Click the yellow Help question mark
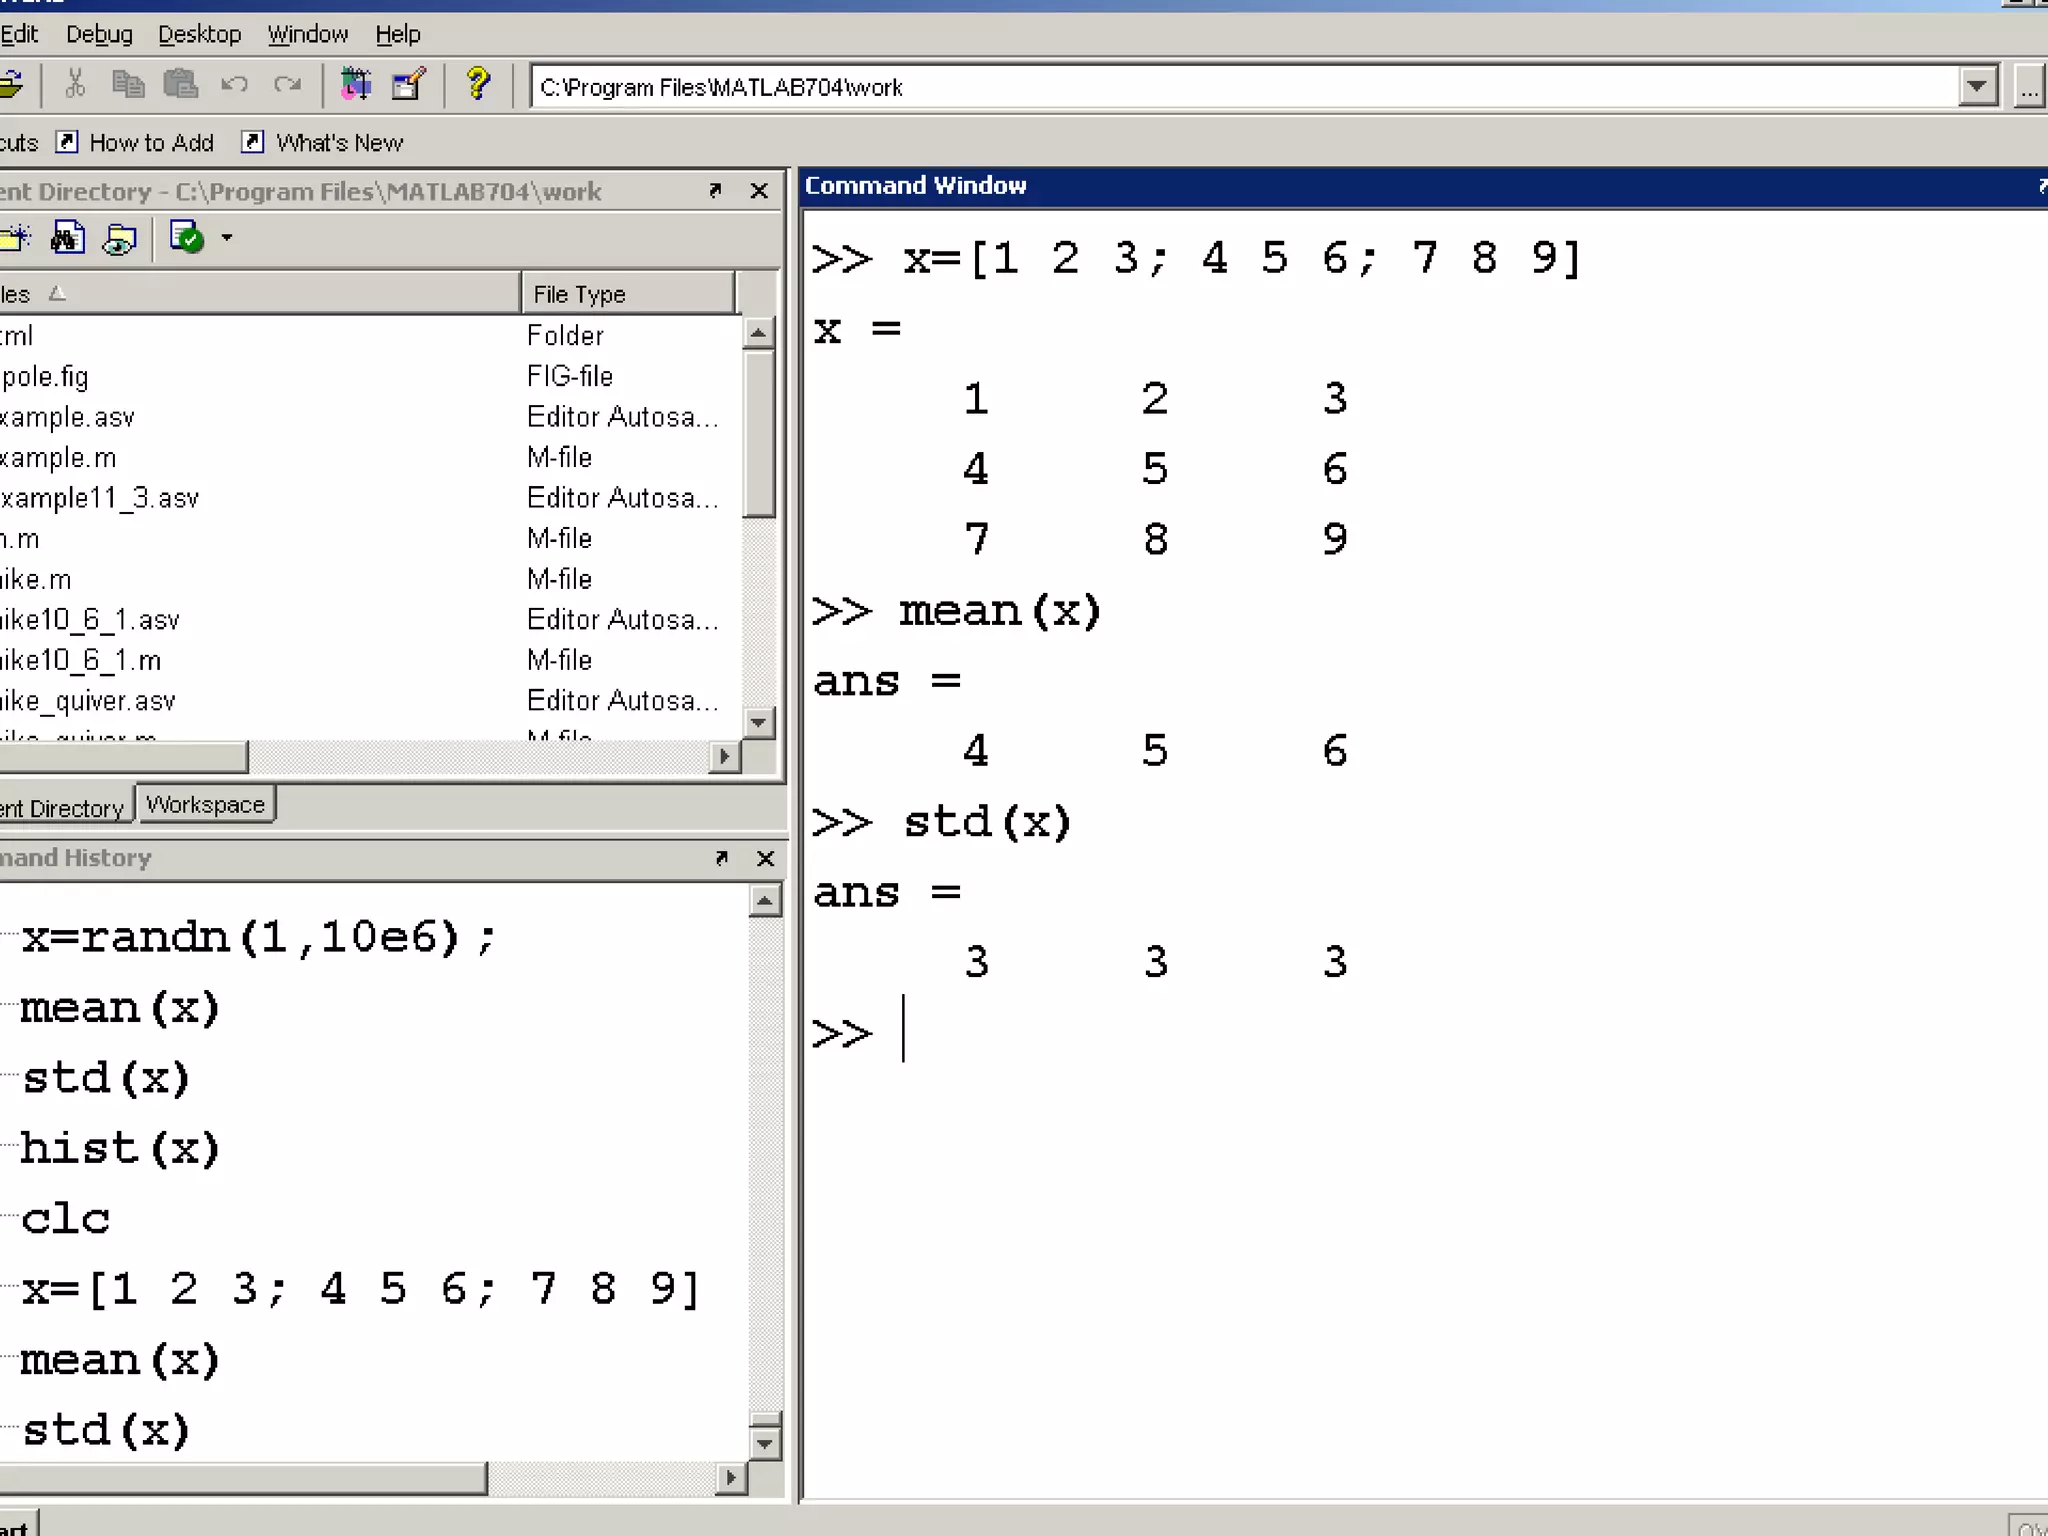 [478, 85]
